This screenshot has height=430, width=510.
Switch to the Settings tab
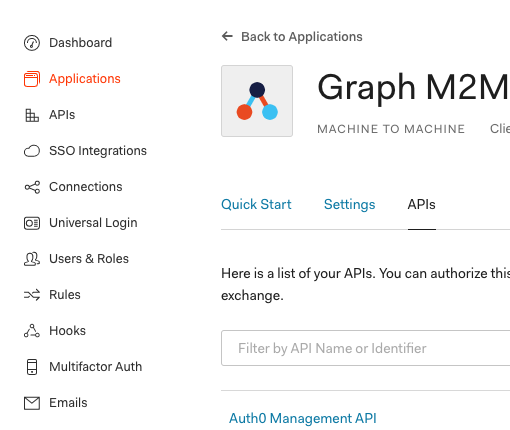[349, 204]
